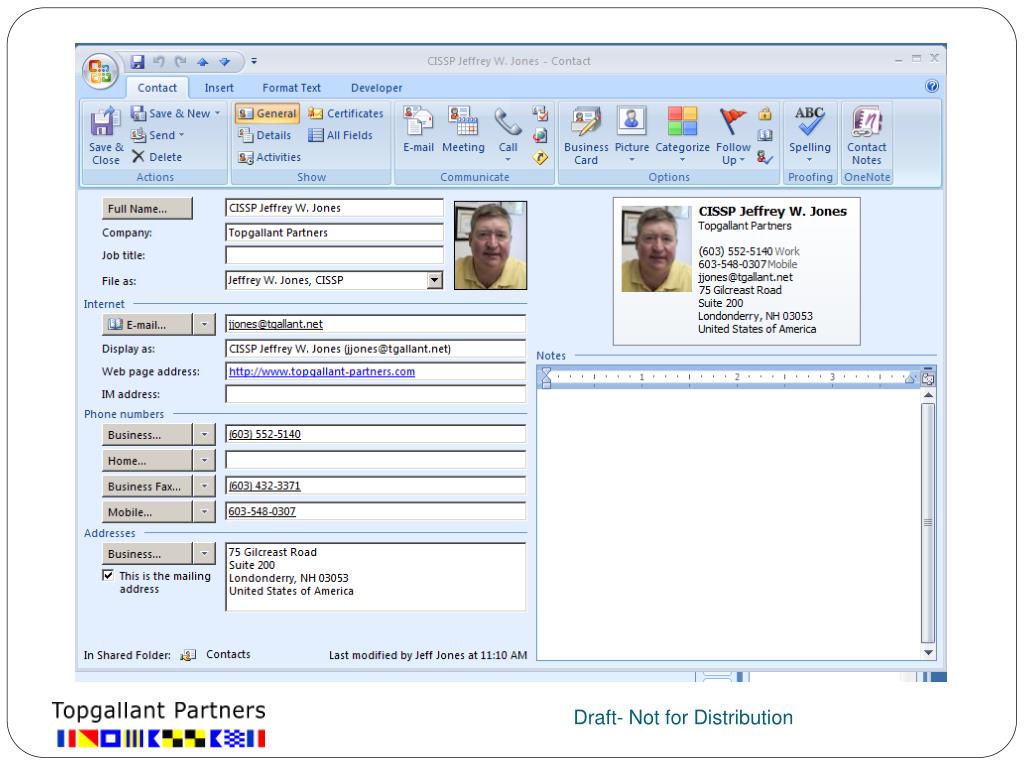
Task: Show the Certificates view
Action: coord(345,114)
